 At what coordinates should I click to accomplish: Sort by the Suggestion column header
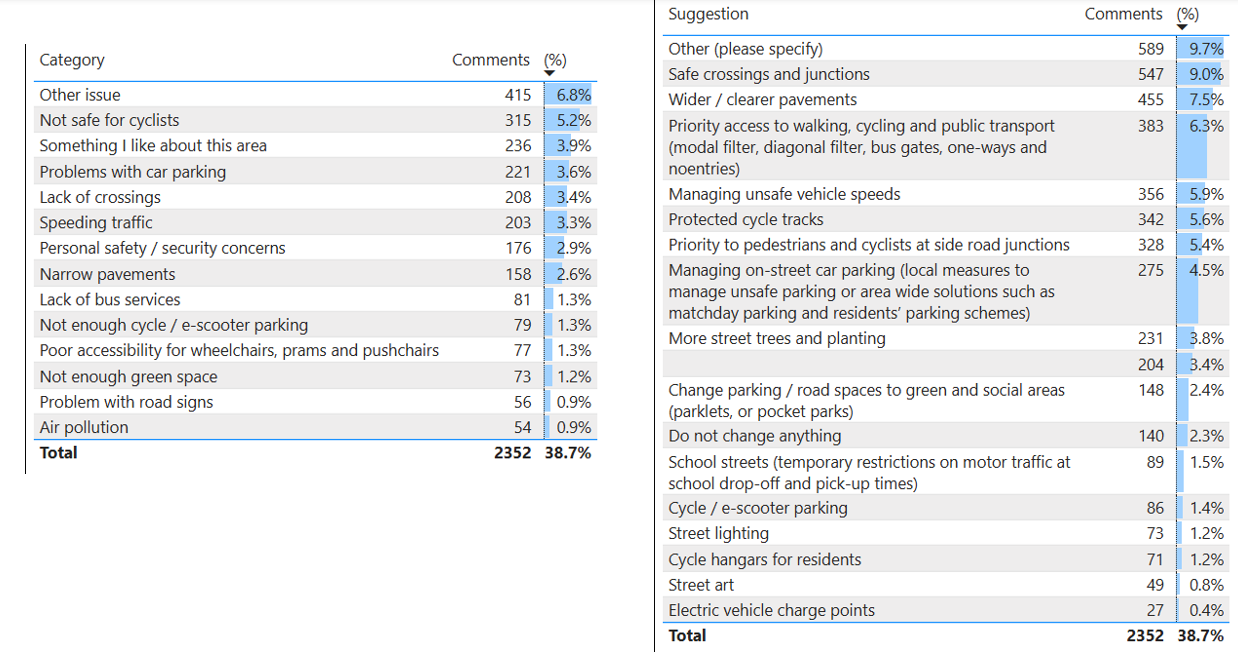click(708, 14)
